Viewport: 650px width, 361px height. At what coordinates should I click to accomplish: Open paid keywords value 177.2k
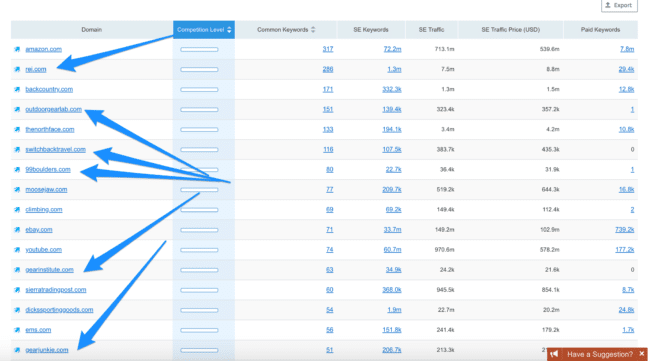[x=625, y=250]
